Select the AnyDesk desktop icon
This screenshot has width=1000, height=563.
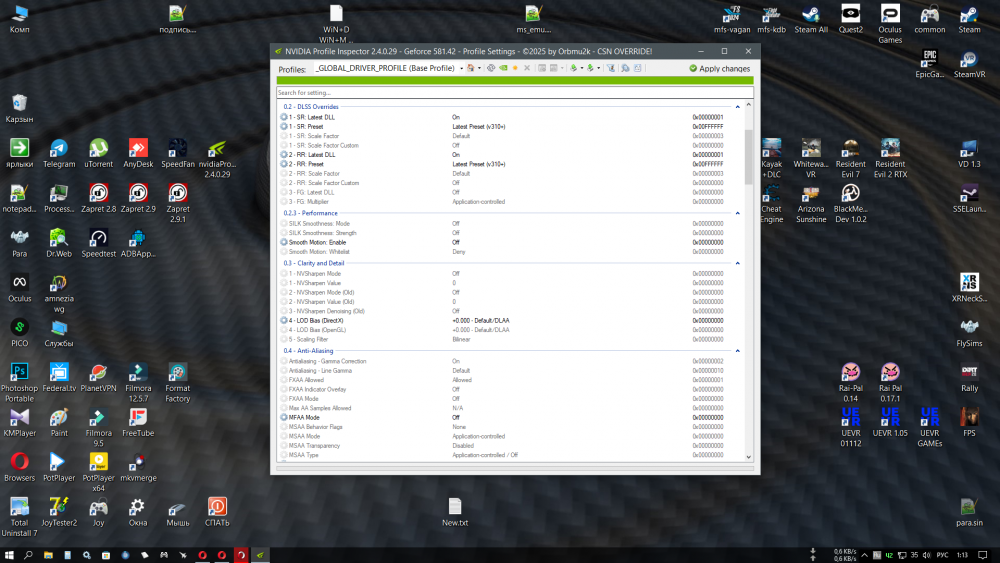pos(138,154)
